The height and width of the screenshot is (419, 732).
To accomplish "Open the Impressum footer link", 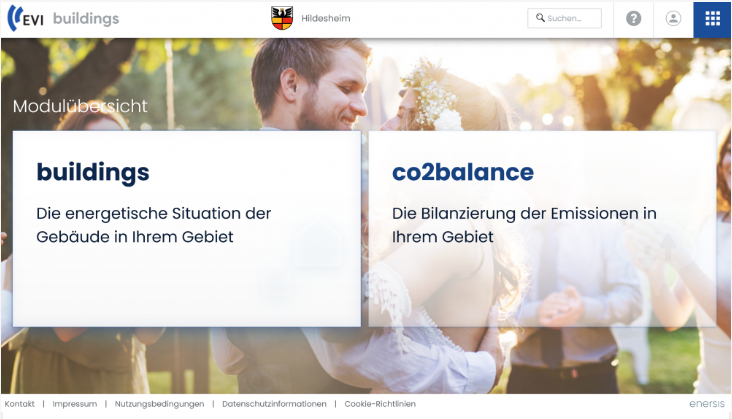I will click(x=75, y=404).
